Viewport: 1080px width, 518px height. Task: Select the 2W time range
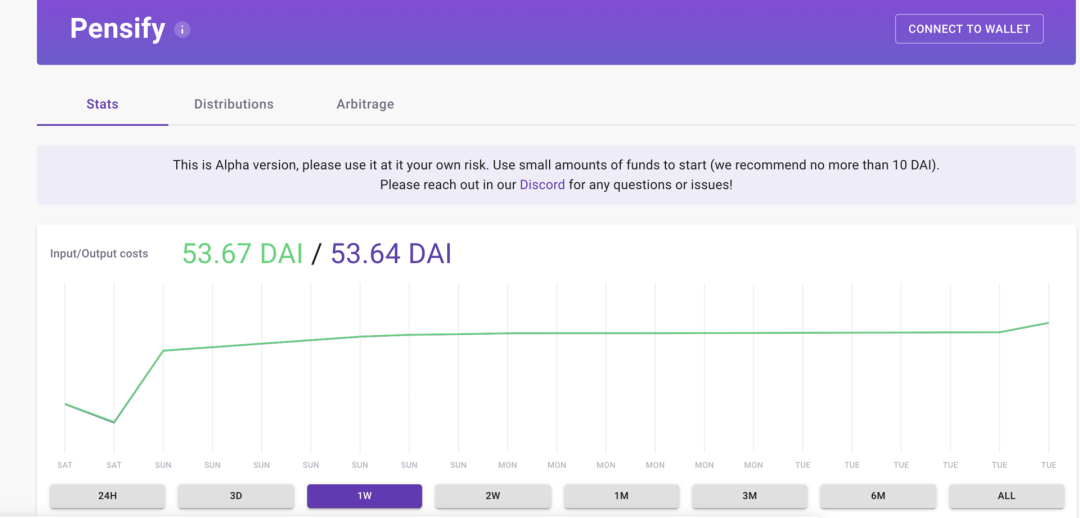coord(492,495)
